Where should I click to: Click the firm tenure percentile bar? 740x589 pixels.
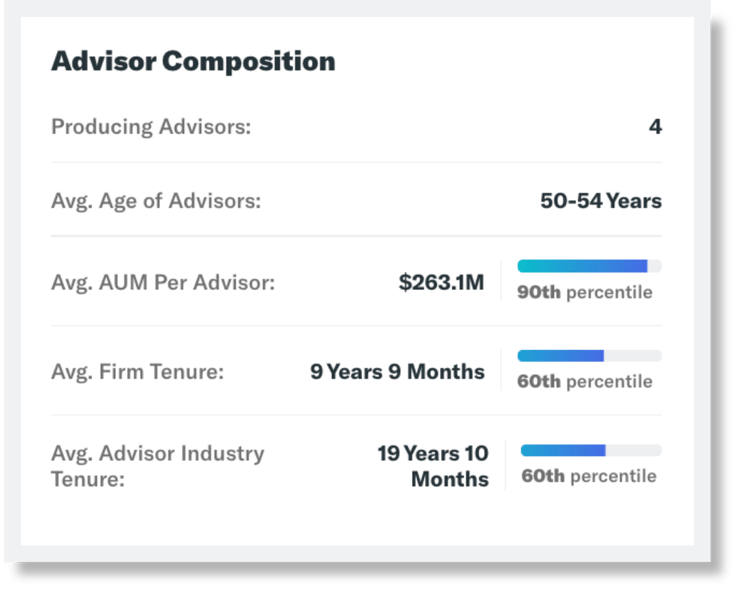(589, 356)
